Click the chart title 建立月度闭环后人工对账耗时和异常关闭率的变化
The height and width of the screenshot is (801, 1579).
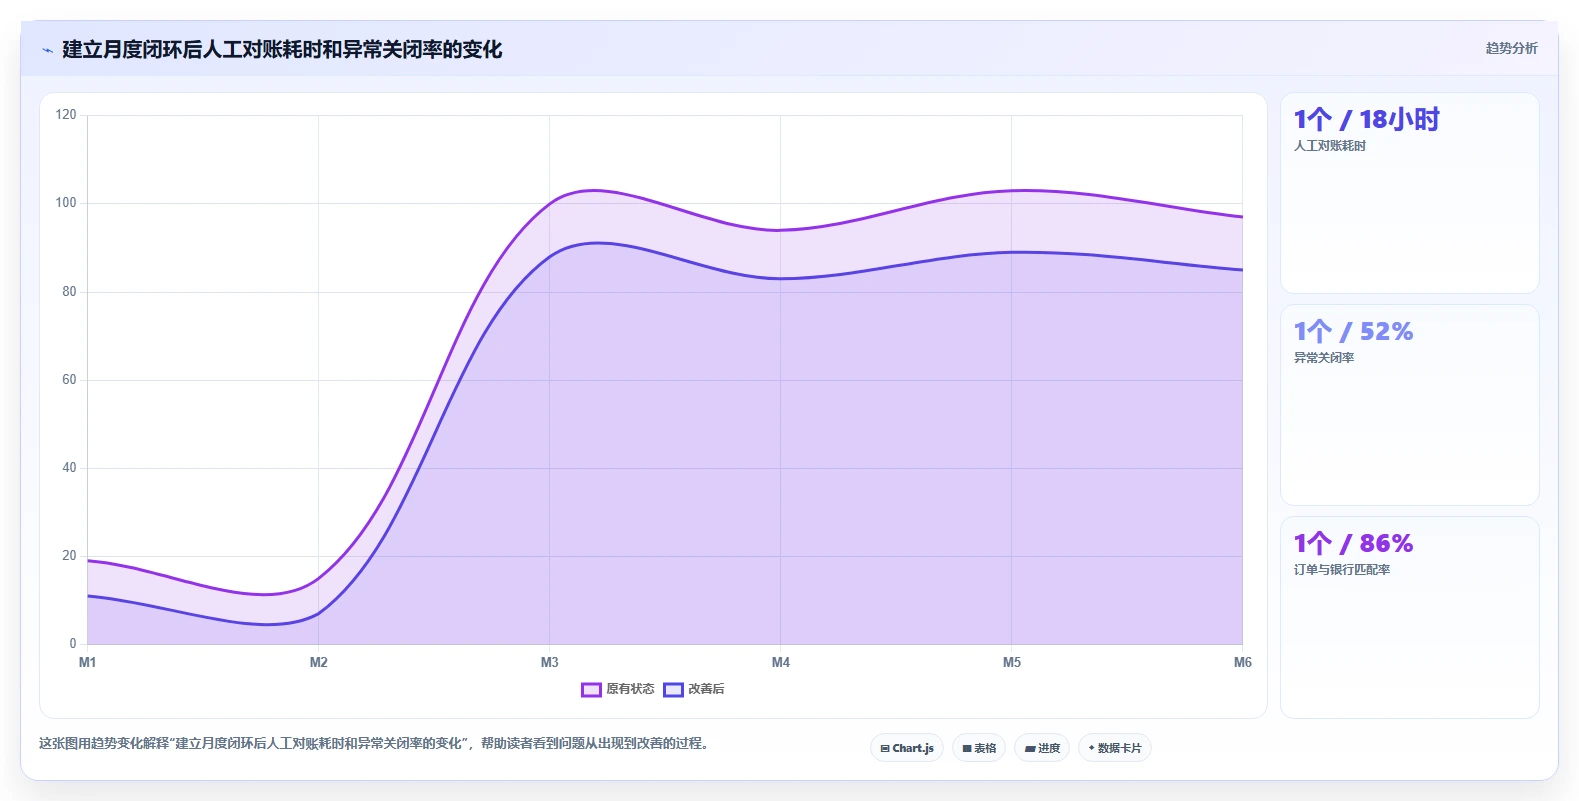pyautogui.click(x=282, y=49)
